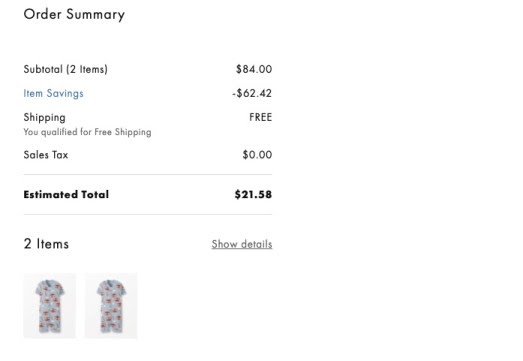Select the first romper product thumbnail

(x=50, y=306)
